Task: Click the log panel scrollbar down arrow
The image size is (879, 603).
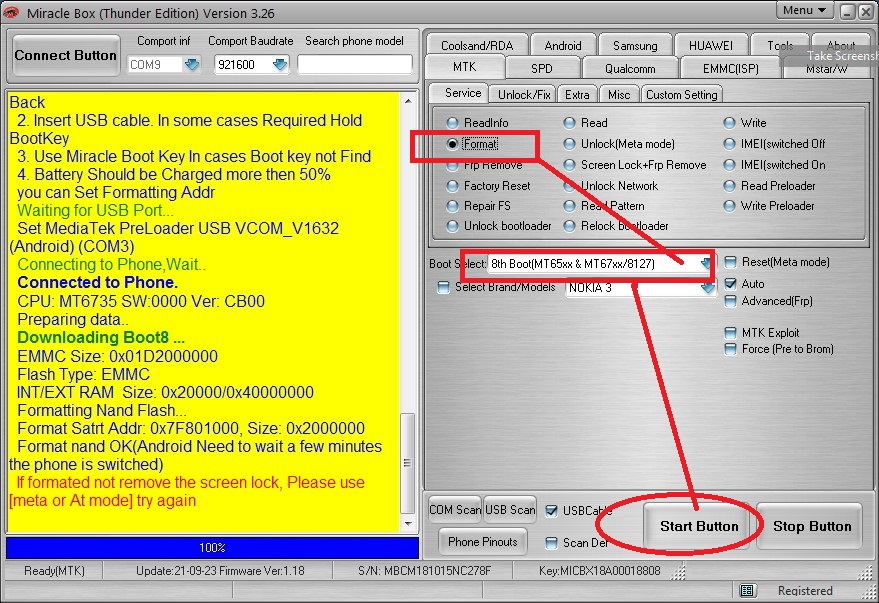Action: [408, 523]
